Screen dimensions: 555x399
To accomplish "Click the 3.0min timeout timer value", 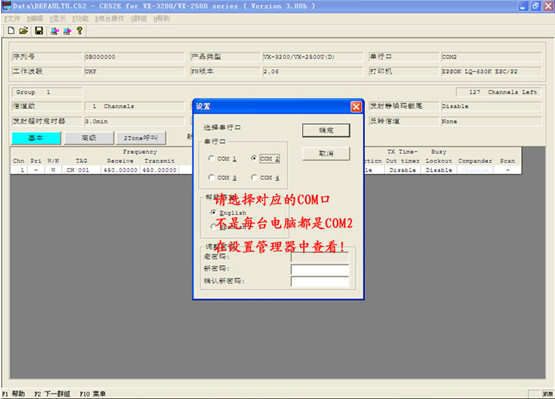I will pyautogui.click(x=134, y=121).
